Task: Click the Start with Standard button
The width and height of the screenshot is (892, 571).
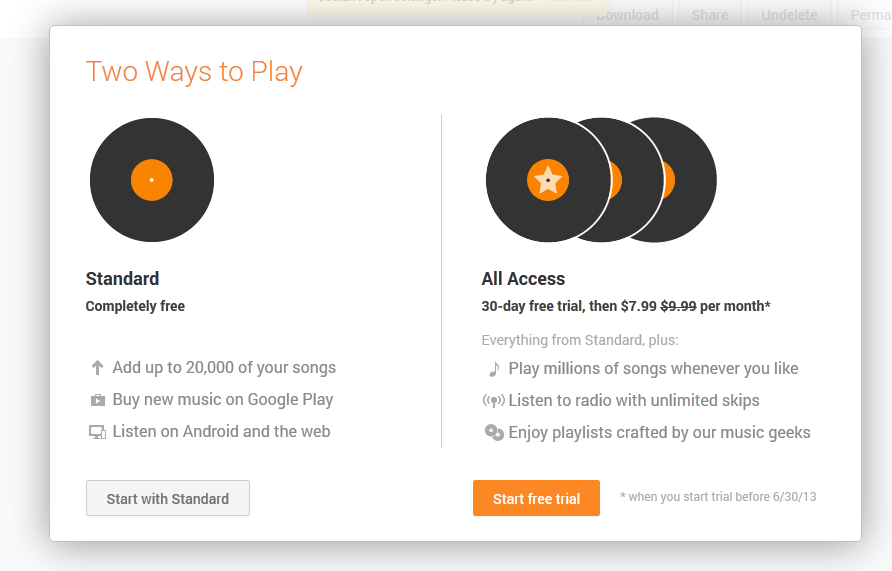Action: click(x=168, y=498)
